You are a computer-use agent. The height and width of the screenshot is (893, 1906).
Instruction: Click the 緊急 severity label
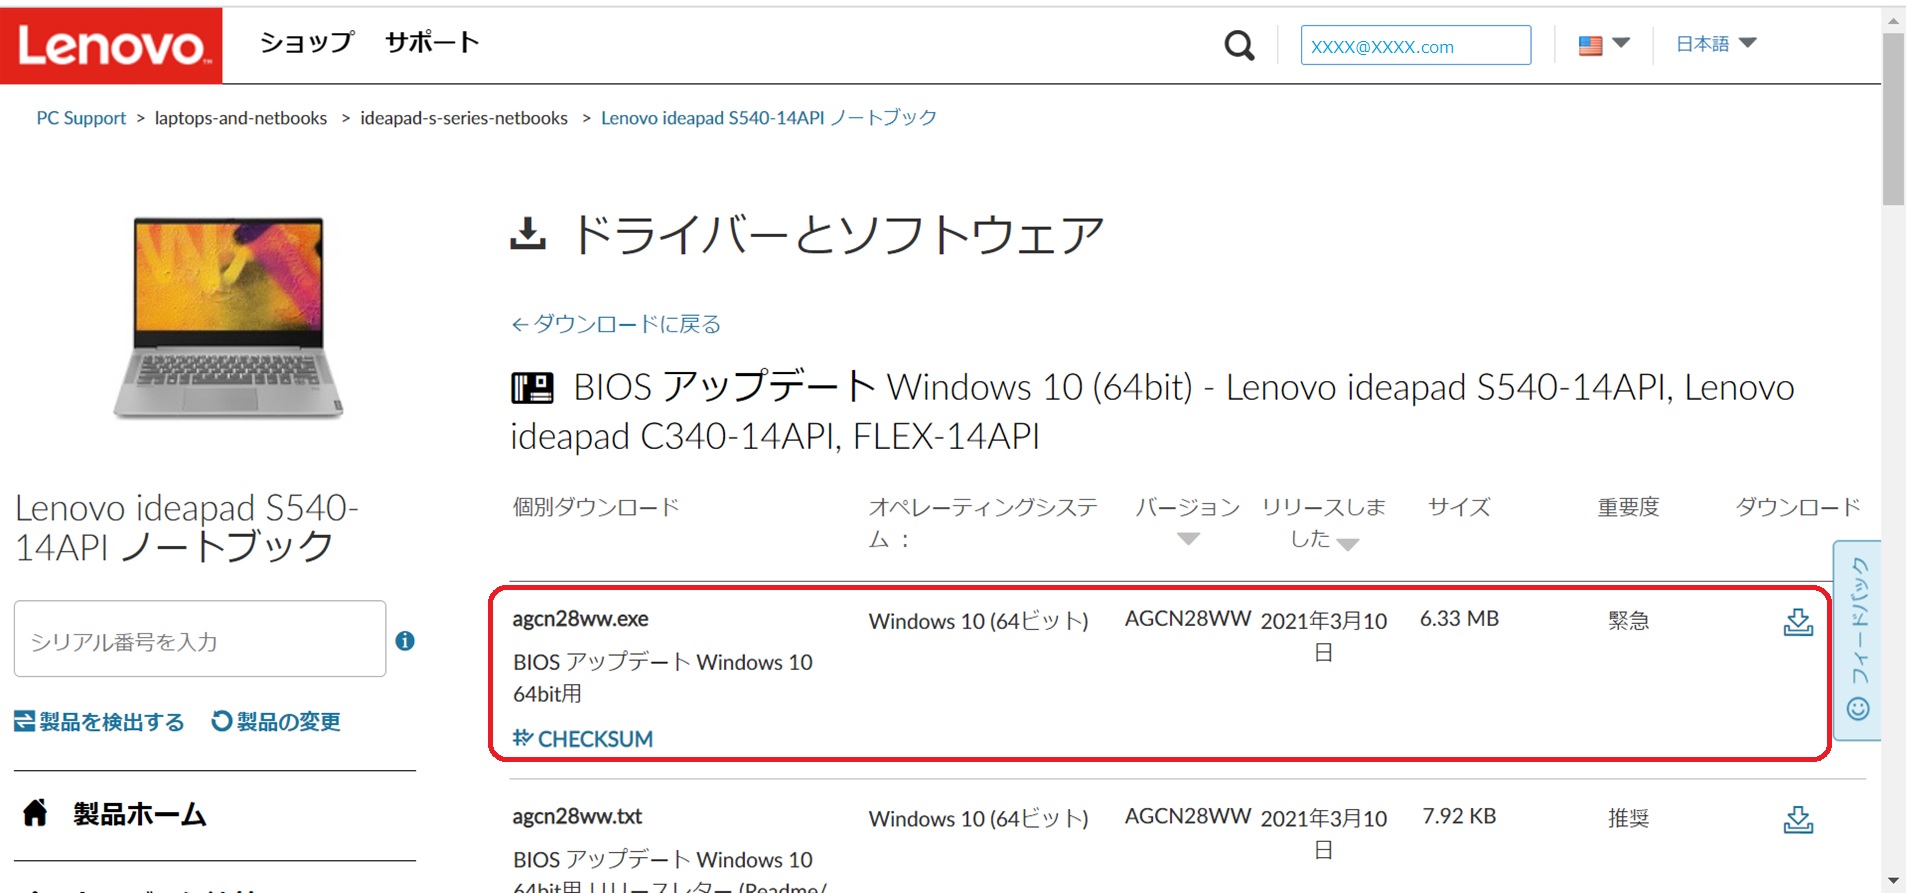1628,621
